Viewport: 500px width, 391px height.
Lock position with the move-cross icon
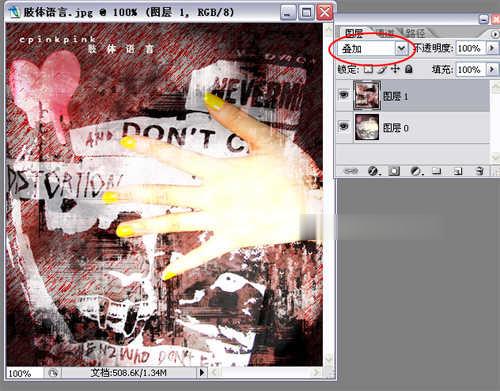[x=395, y=69]
